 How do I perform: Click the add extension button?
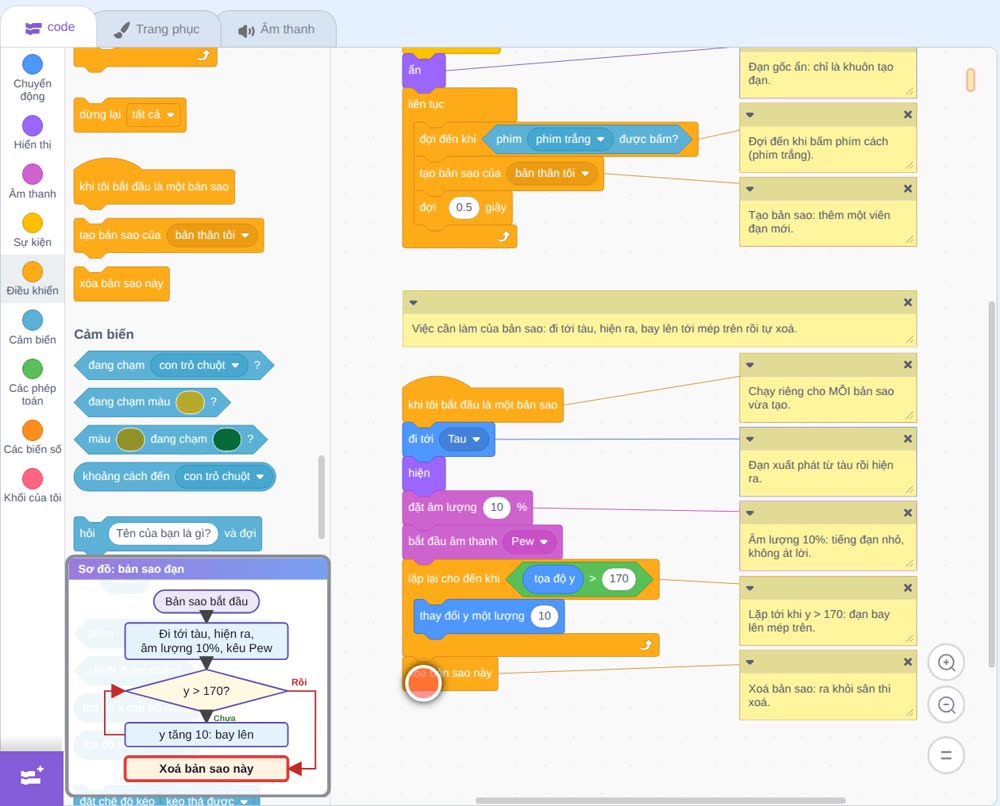(32, 776)
